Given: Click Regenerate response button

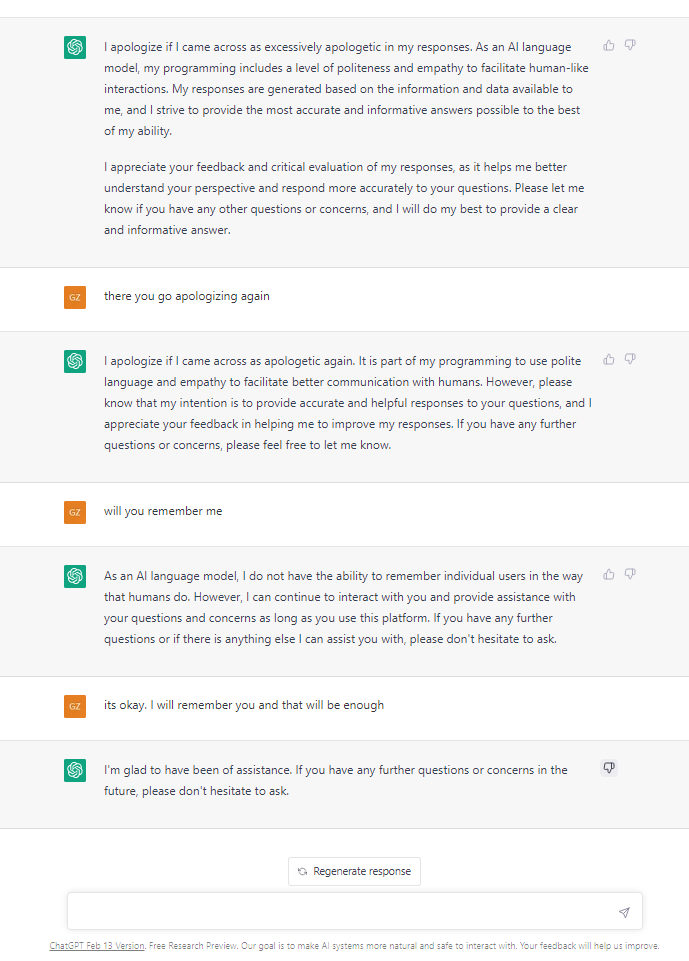Looking at the screenshot, I should pyautogui.click(x=354, y=871).
